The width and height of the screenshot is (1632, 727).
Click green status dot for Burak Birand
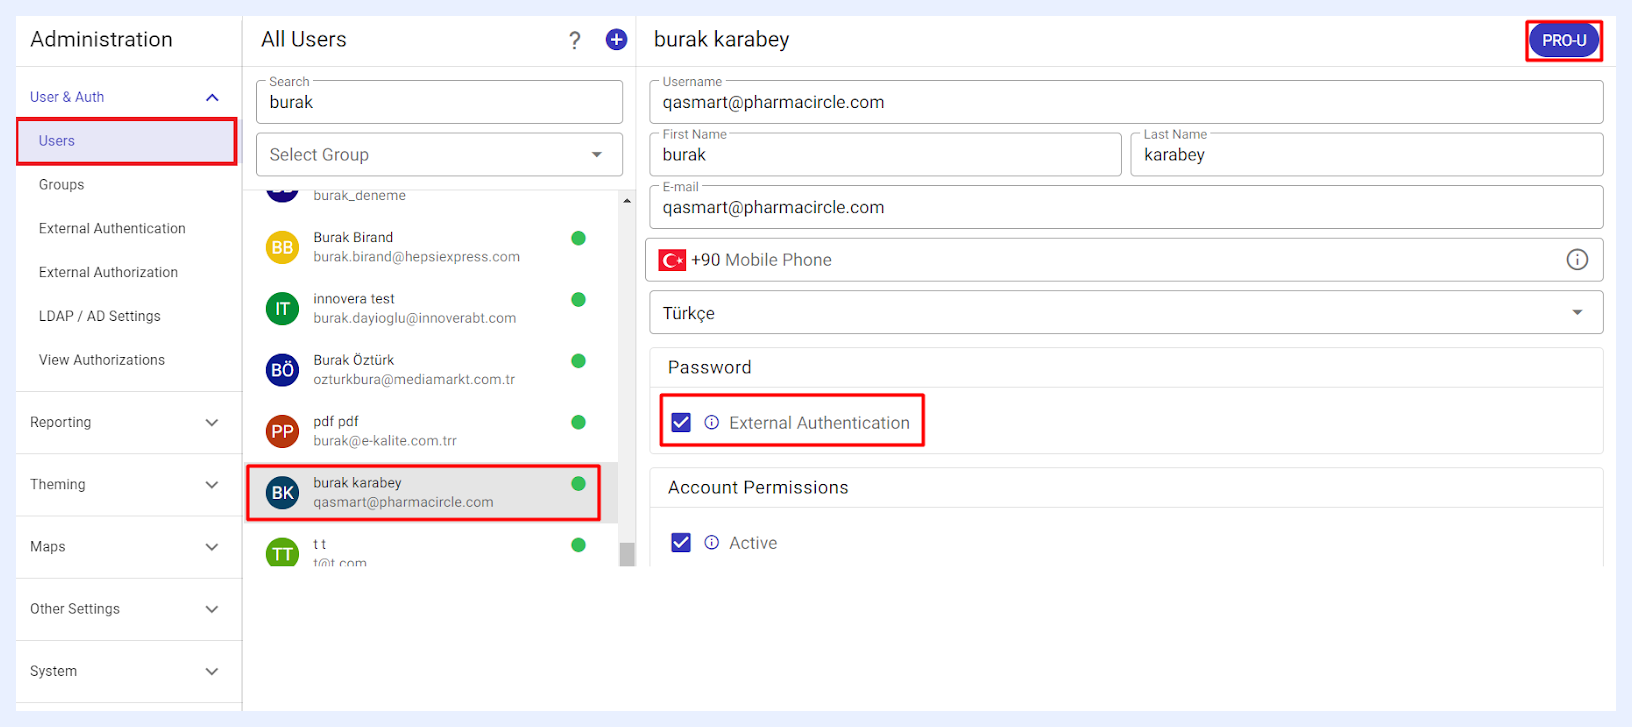pyautogui.click(x=578, y=238)
